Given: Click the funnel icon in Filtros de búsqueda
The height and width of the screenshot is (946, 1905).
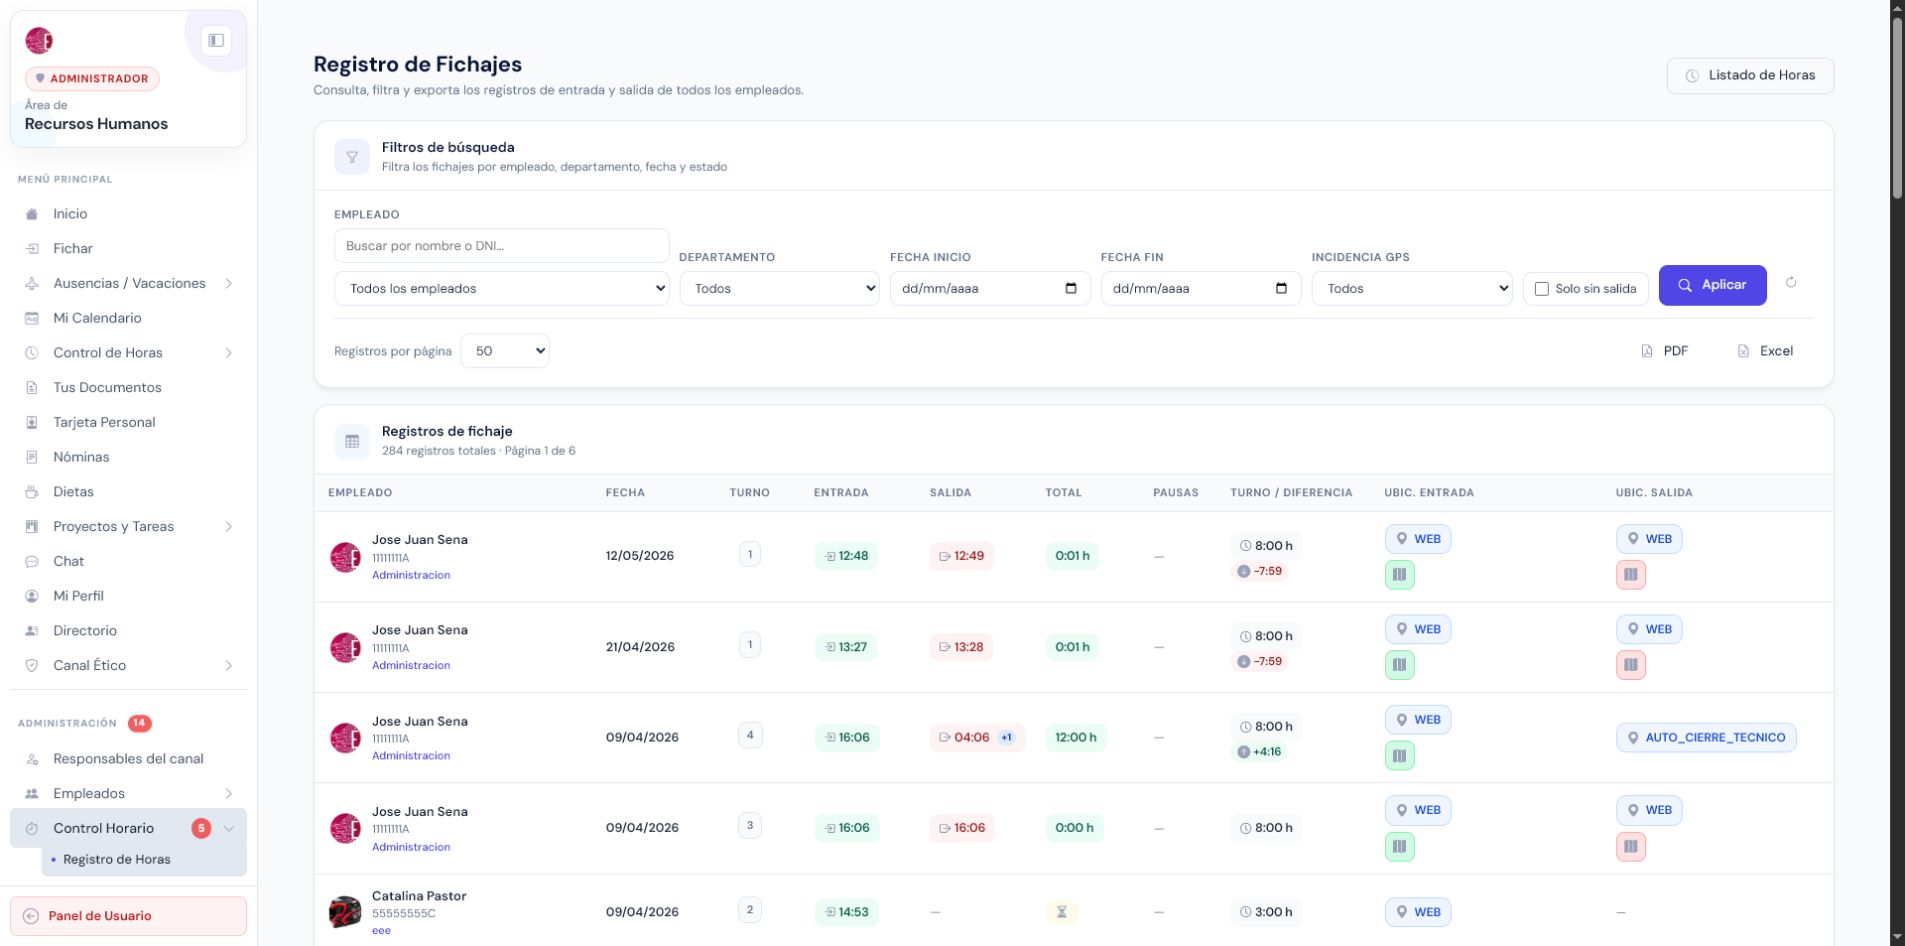Looking at the screenshot, I should [x=352, y=157].
